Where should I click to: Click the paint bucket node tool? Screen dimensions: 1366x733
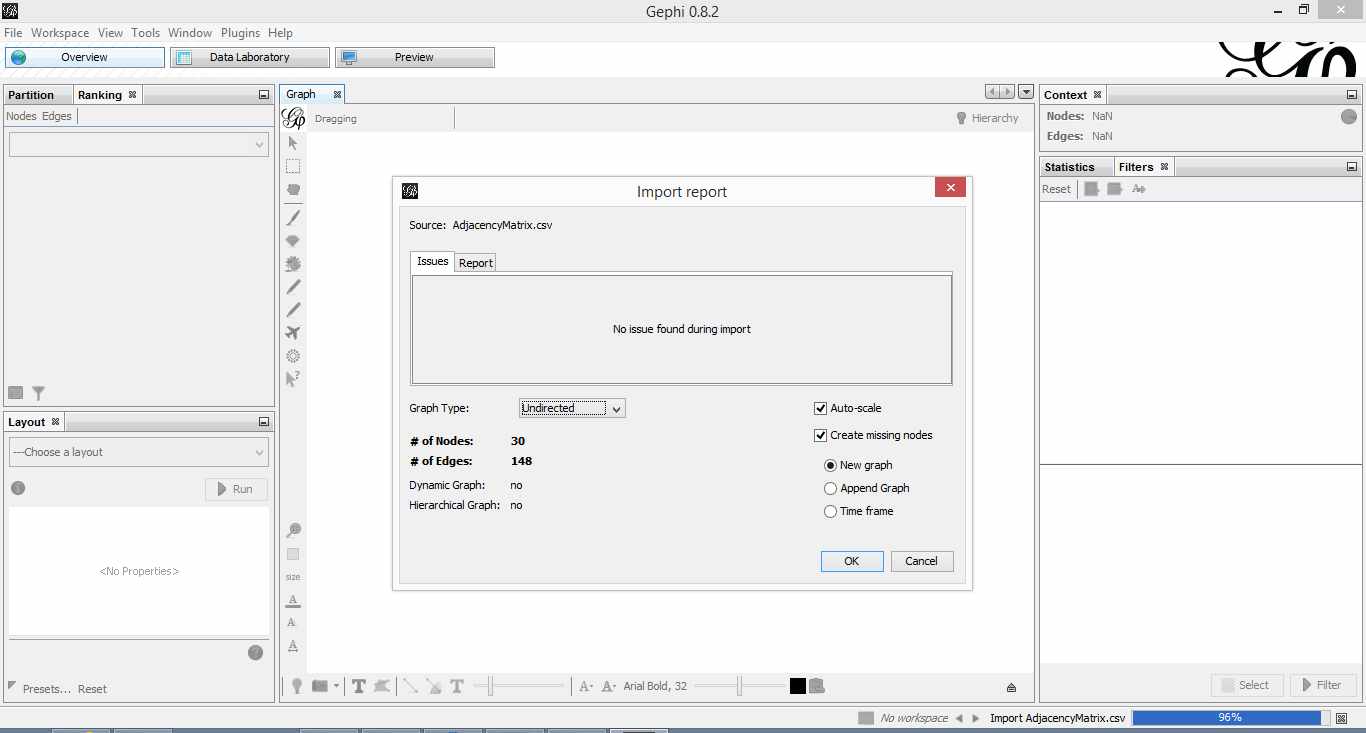293,241
